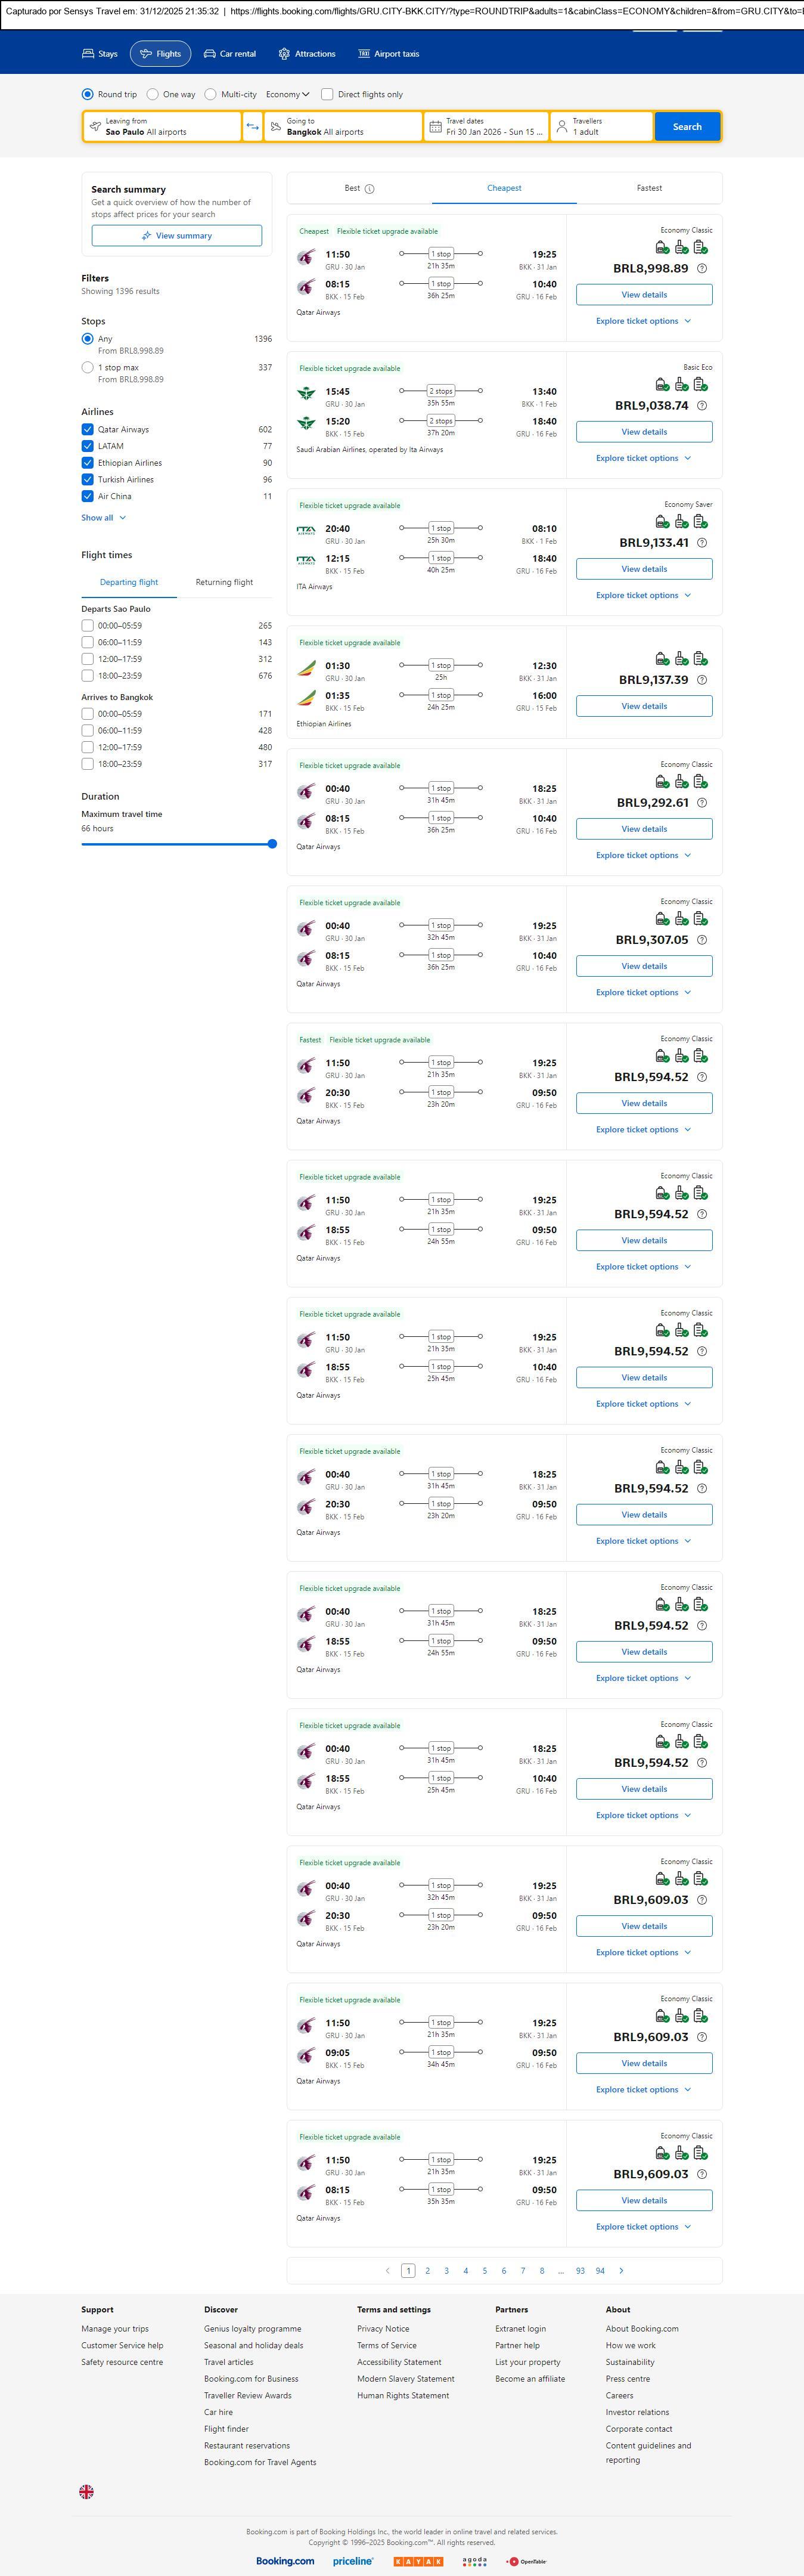Viewport: 804px width, 2576px height.
Task: Open the Economy cabin class dropdown
Action: click(287, 95)
